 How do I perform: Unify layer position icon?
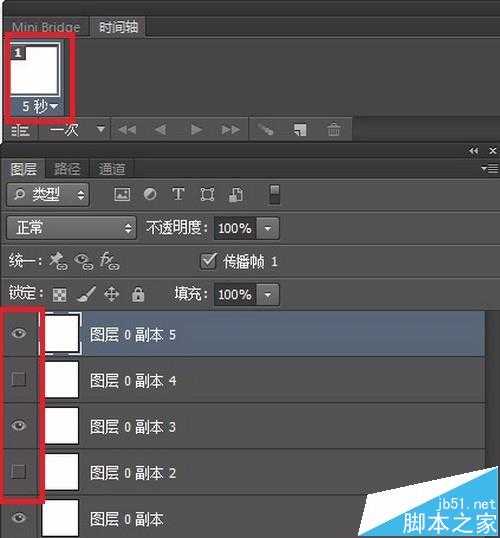tap(58, 262)
